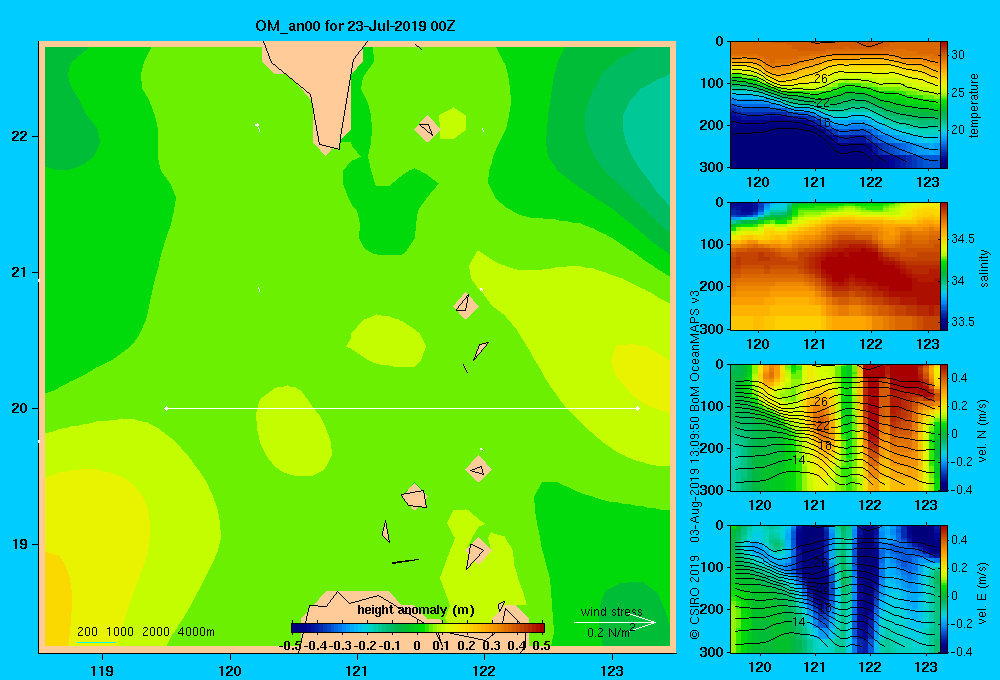Click the title OM_an00 for 23-Jul-2019 00Z
Viewport: 1000px width, 680px height.
(x=355, y=26)
